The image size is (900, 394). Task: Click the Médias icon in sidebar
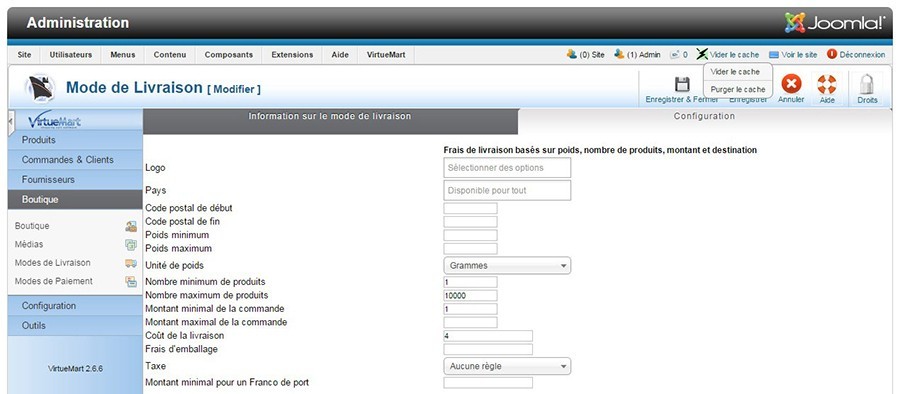coord(131,245)
